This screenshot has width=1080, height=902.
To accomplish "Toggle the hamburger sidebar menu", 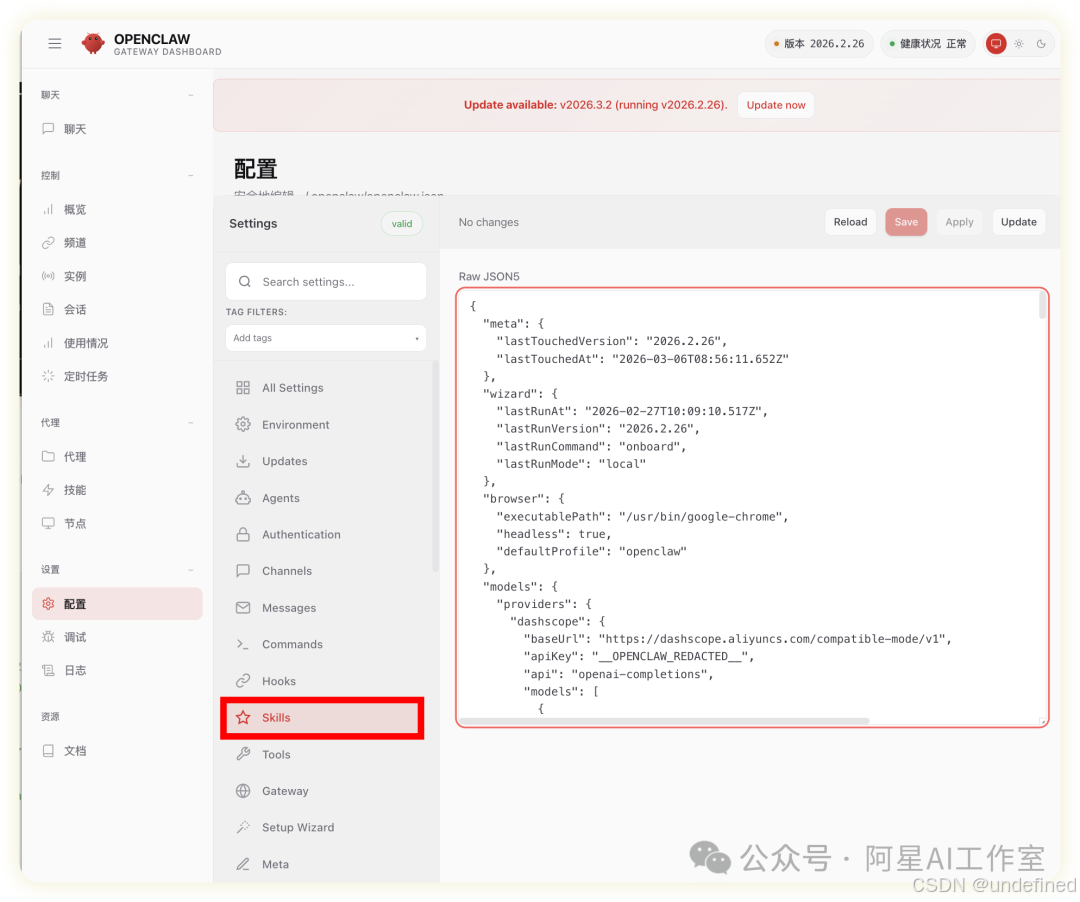I will (x=54, y=43).
